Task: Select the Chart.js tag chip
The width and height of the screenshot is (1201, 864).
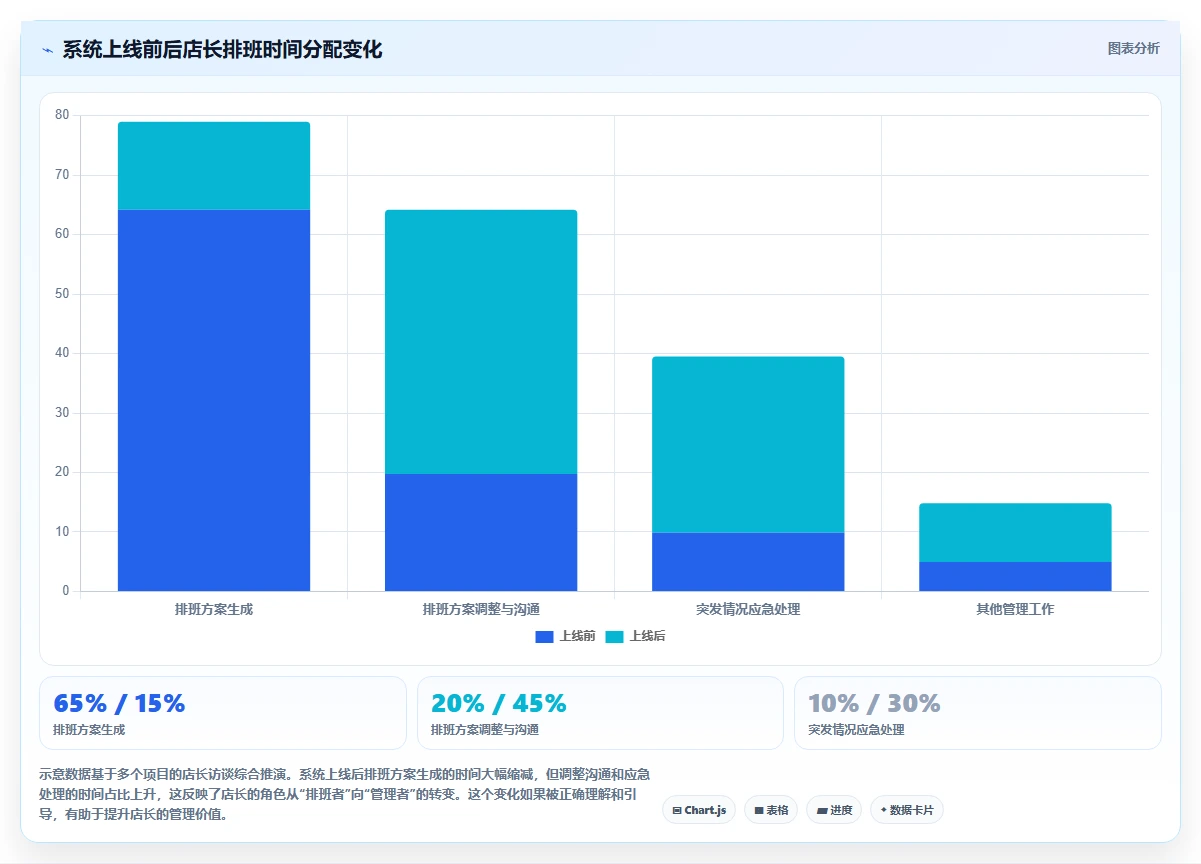Action: pyautogui.click(x=699, y=810)
